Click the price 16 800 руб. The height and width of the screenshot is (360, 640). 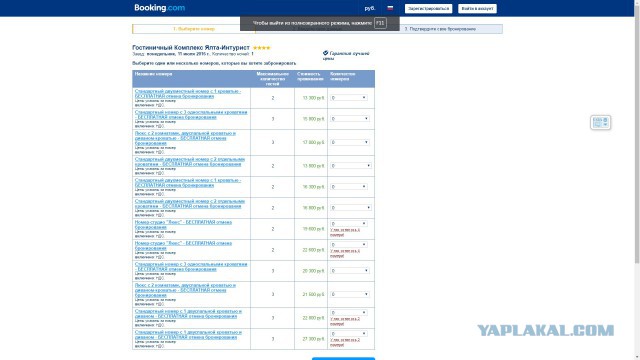(x=313, y=208)
